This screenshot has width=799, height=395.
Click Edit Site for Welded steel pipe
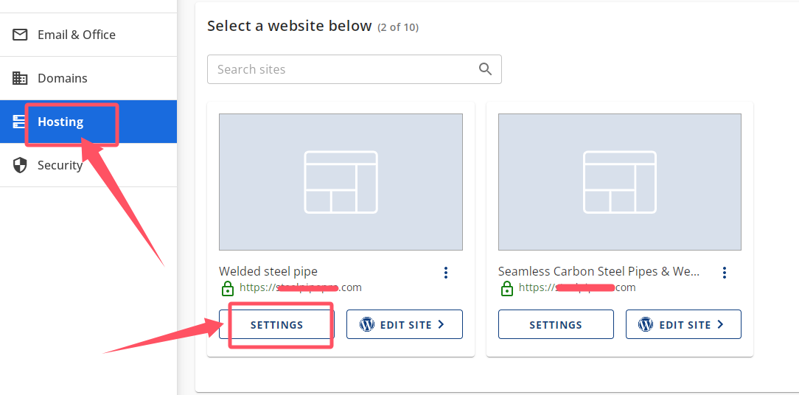(405, 324)
